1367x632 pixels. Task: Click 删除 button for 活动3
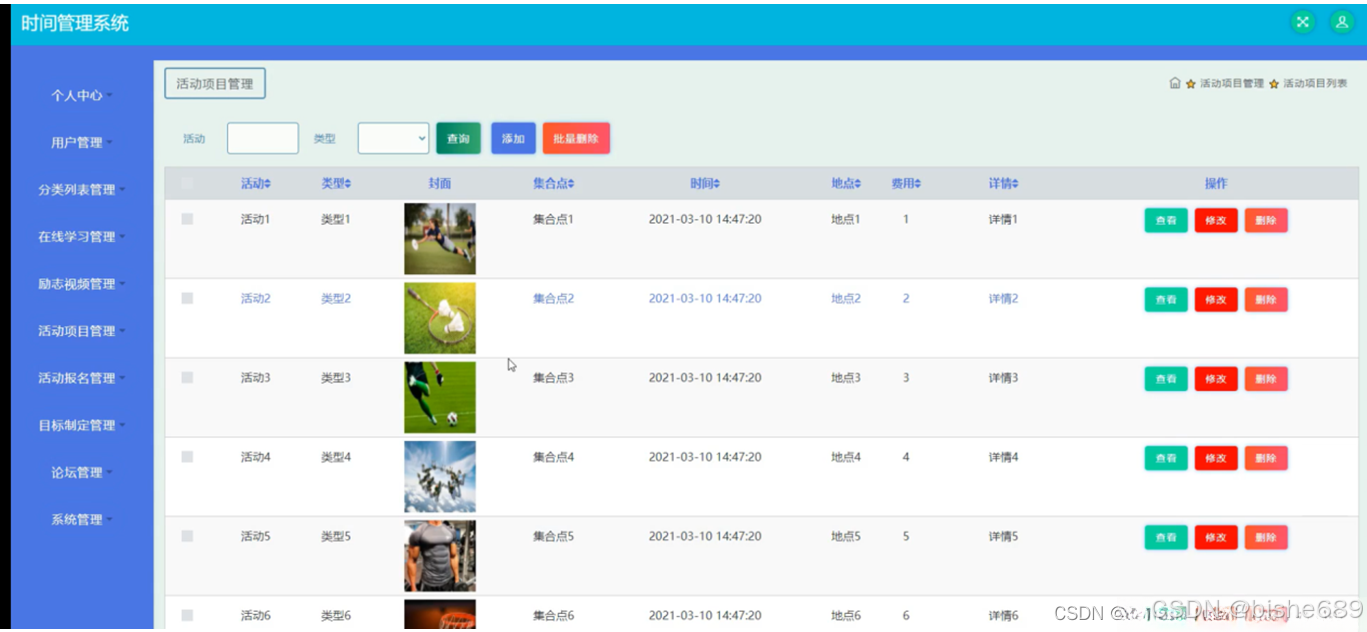(1266, 379)
